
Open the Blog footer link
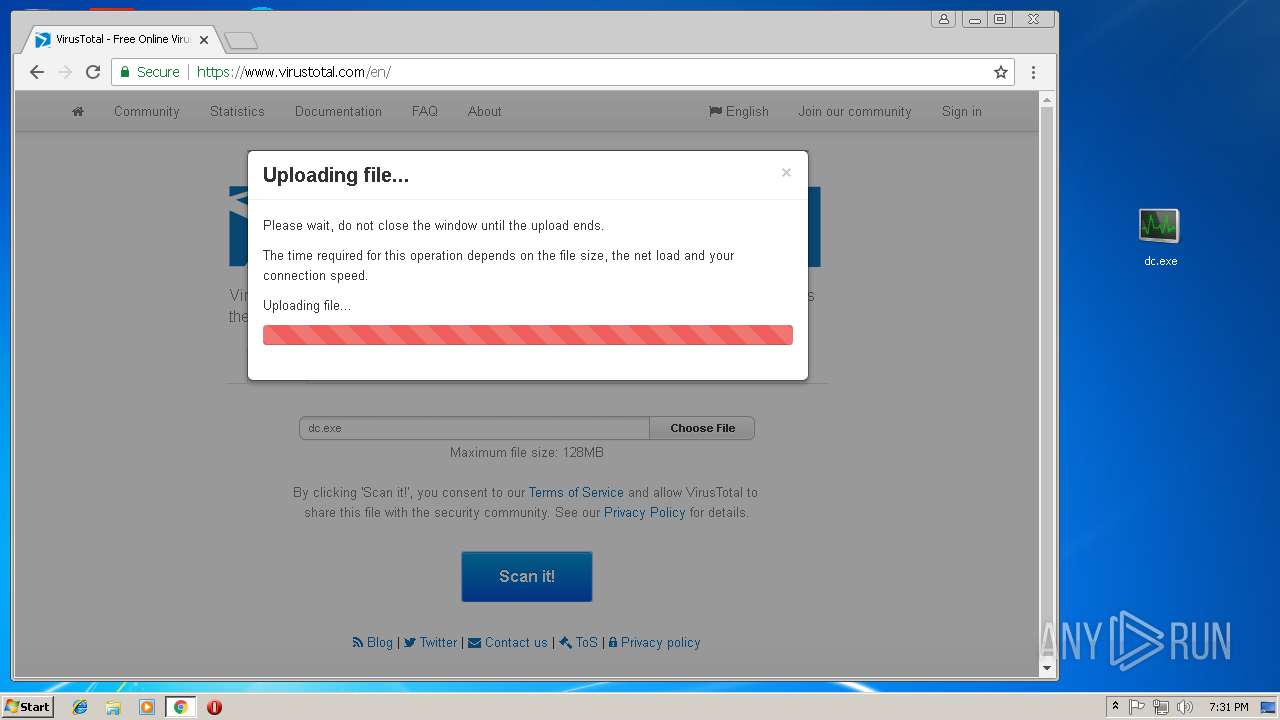[x=373, y=642]
